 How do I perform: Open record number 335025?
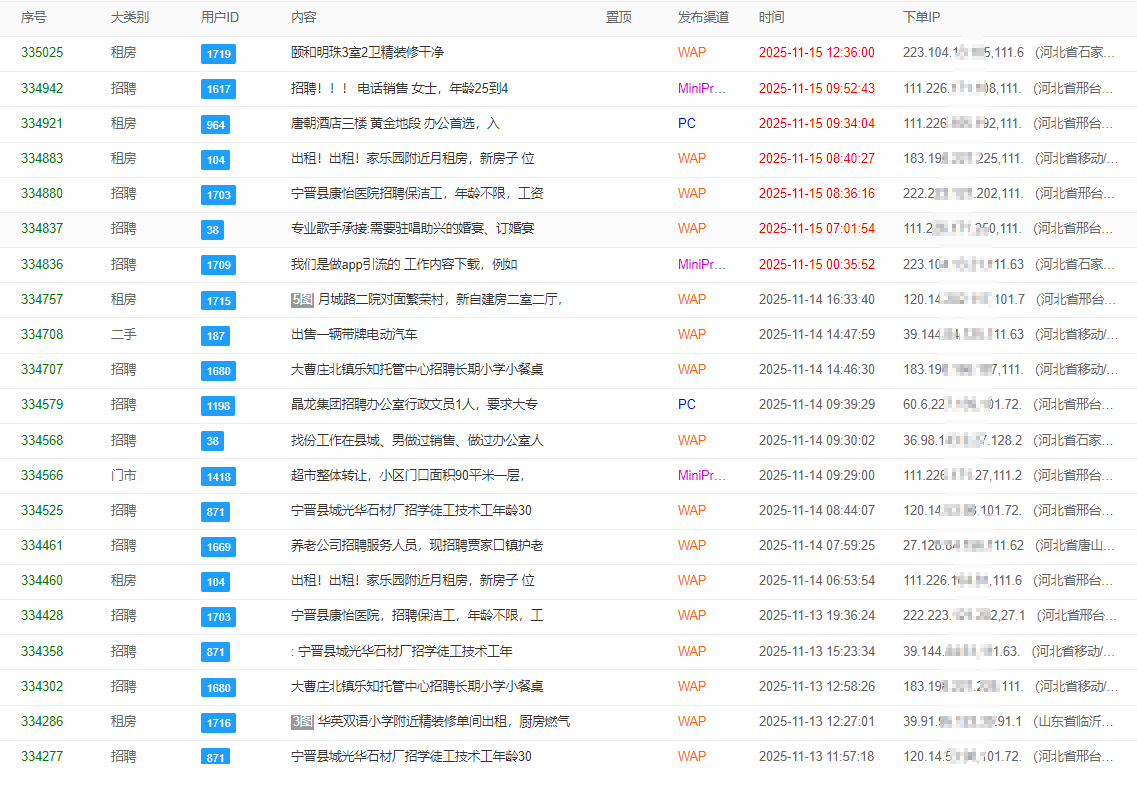(x=42, y=53)
